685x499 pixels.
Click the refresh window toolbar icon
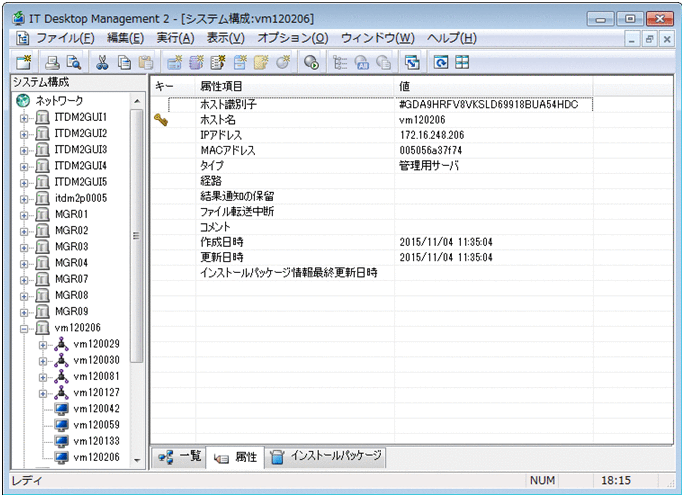tap(441, 62)
